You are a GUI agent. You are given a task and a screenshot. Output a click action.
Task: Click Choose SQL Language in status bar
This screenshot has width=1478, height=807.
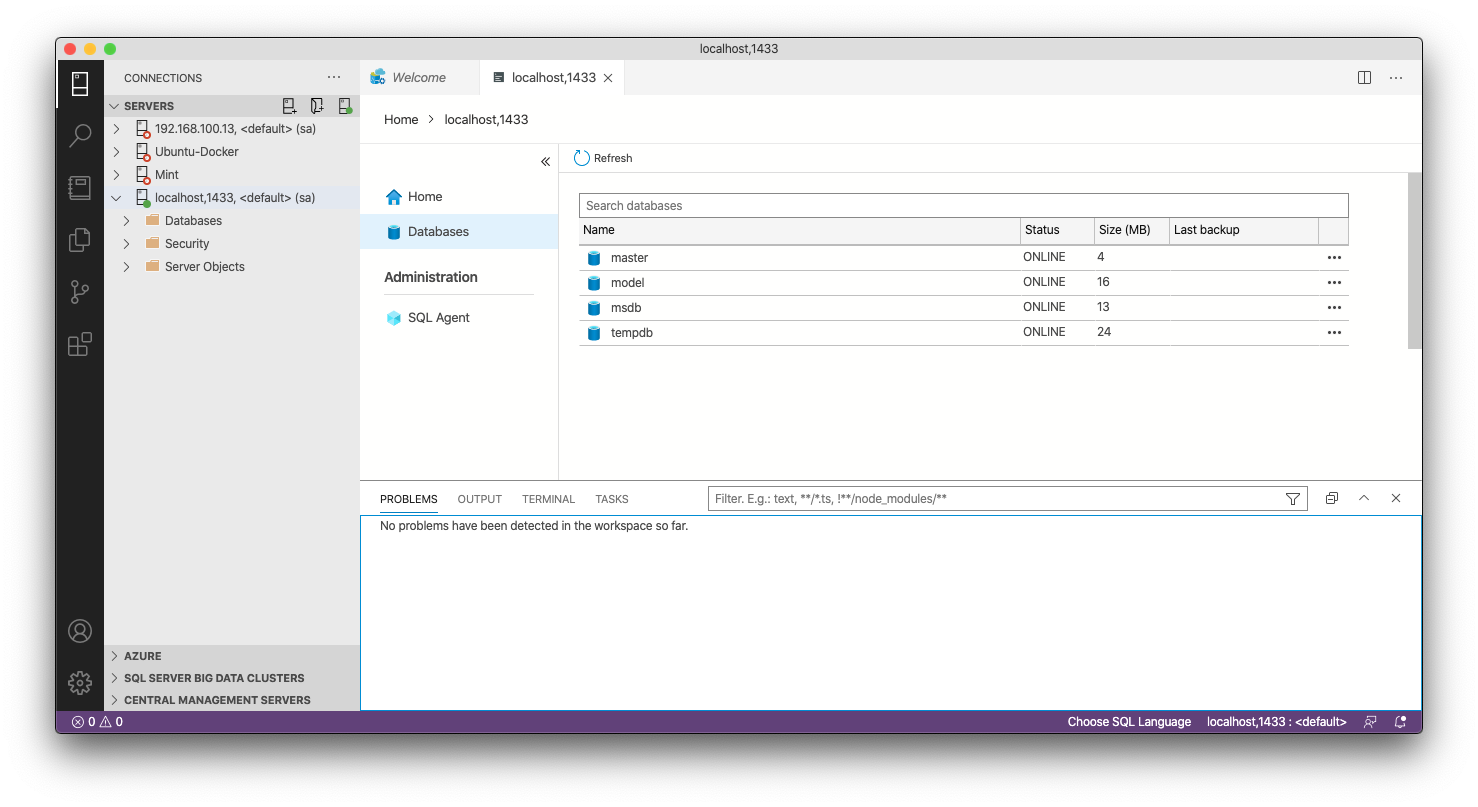coord(1129,722)
